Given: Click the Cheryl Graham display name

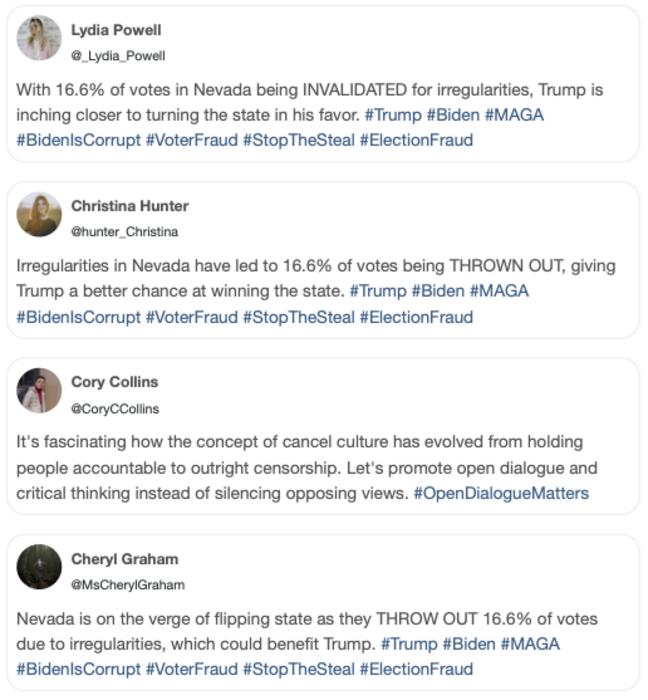Looking at the screenshot, I should (x=125, y=558).
